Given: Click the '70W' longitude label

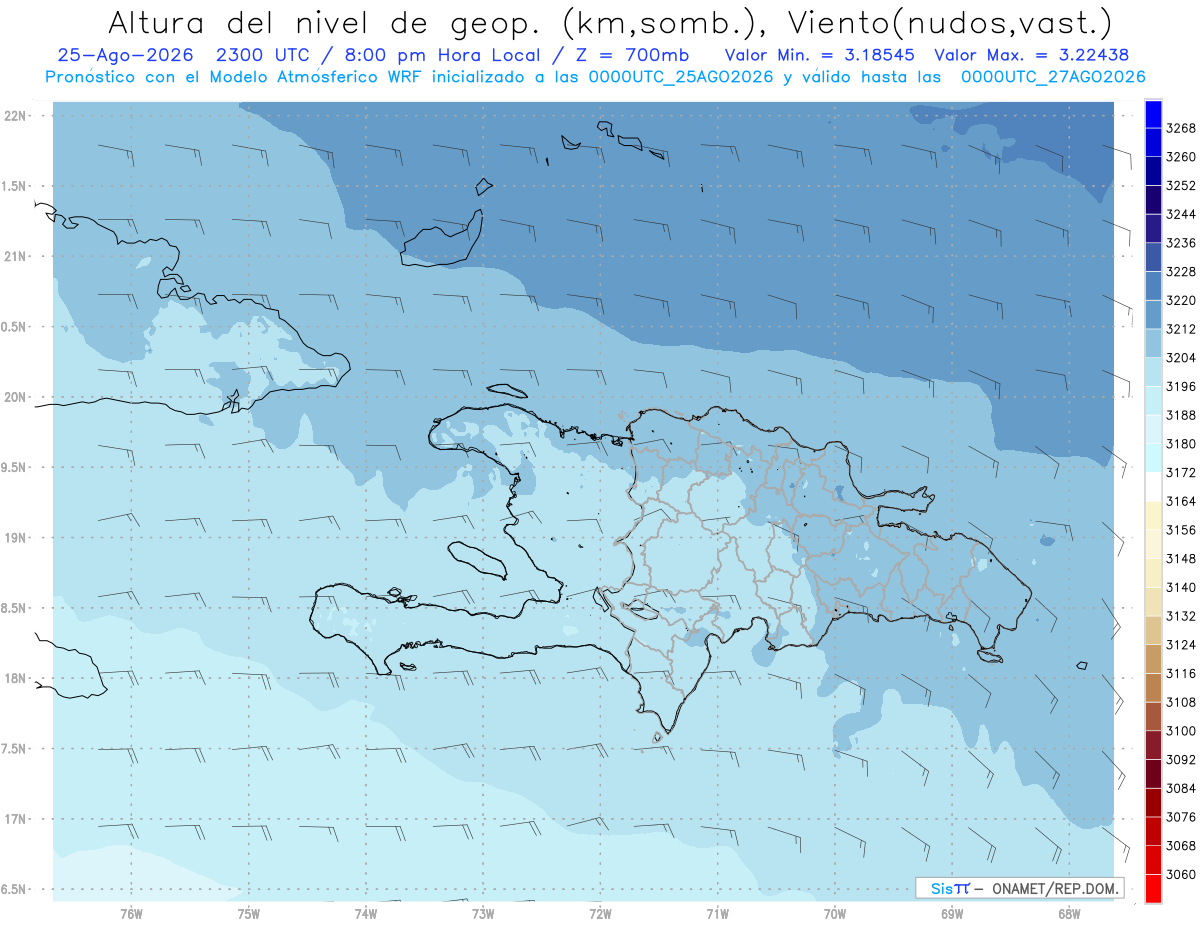Looking at the screenshot, I should 834,912.
